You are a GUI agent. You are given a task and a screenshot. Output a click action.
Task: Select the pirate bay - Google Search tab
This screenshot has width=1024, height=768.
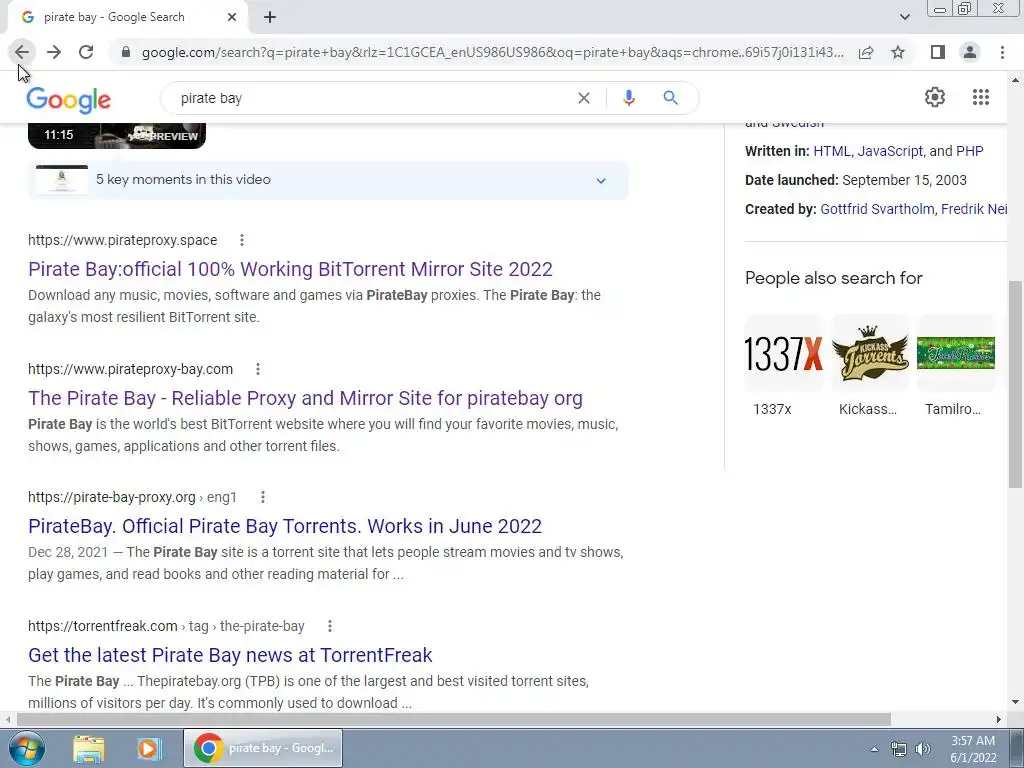[128, 18]
